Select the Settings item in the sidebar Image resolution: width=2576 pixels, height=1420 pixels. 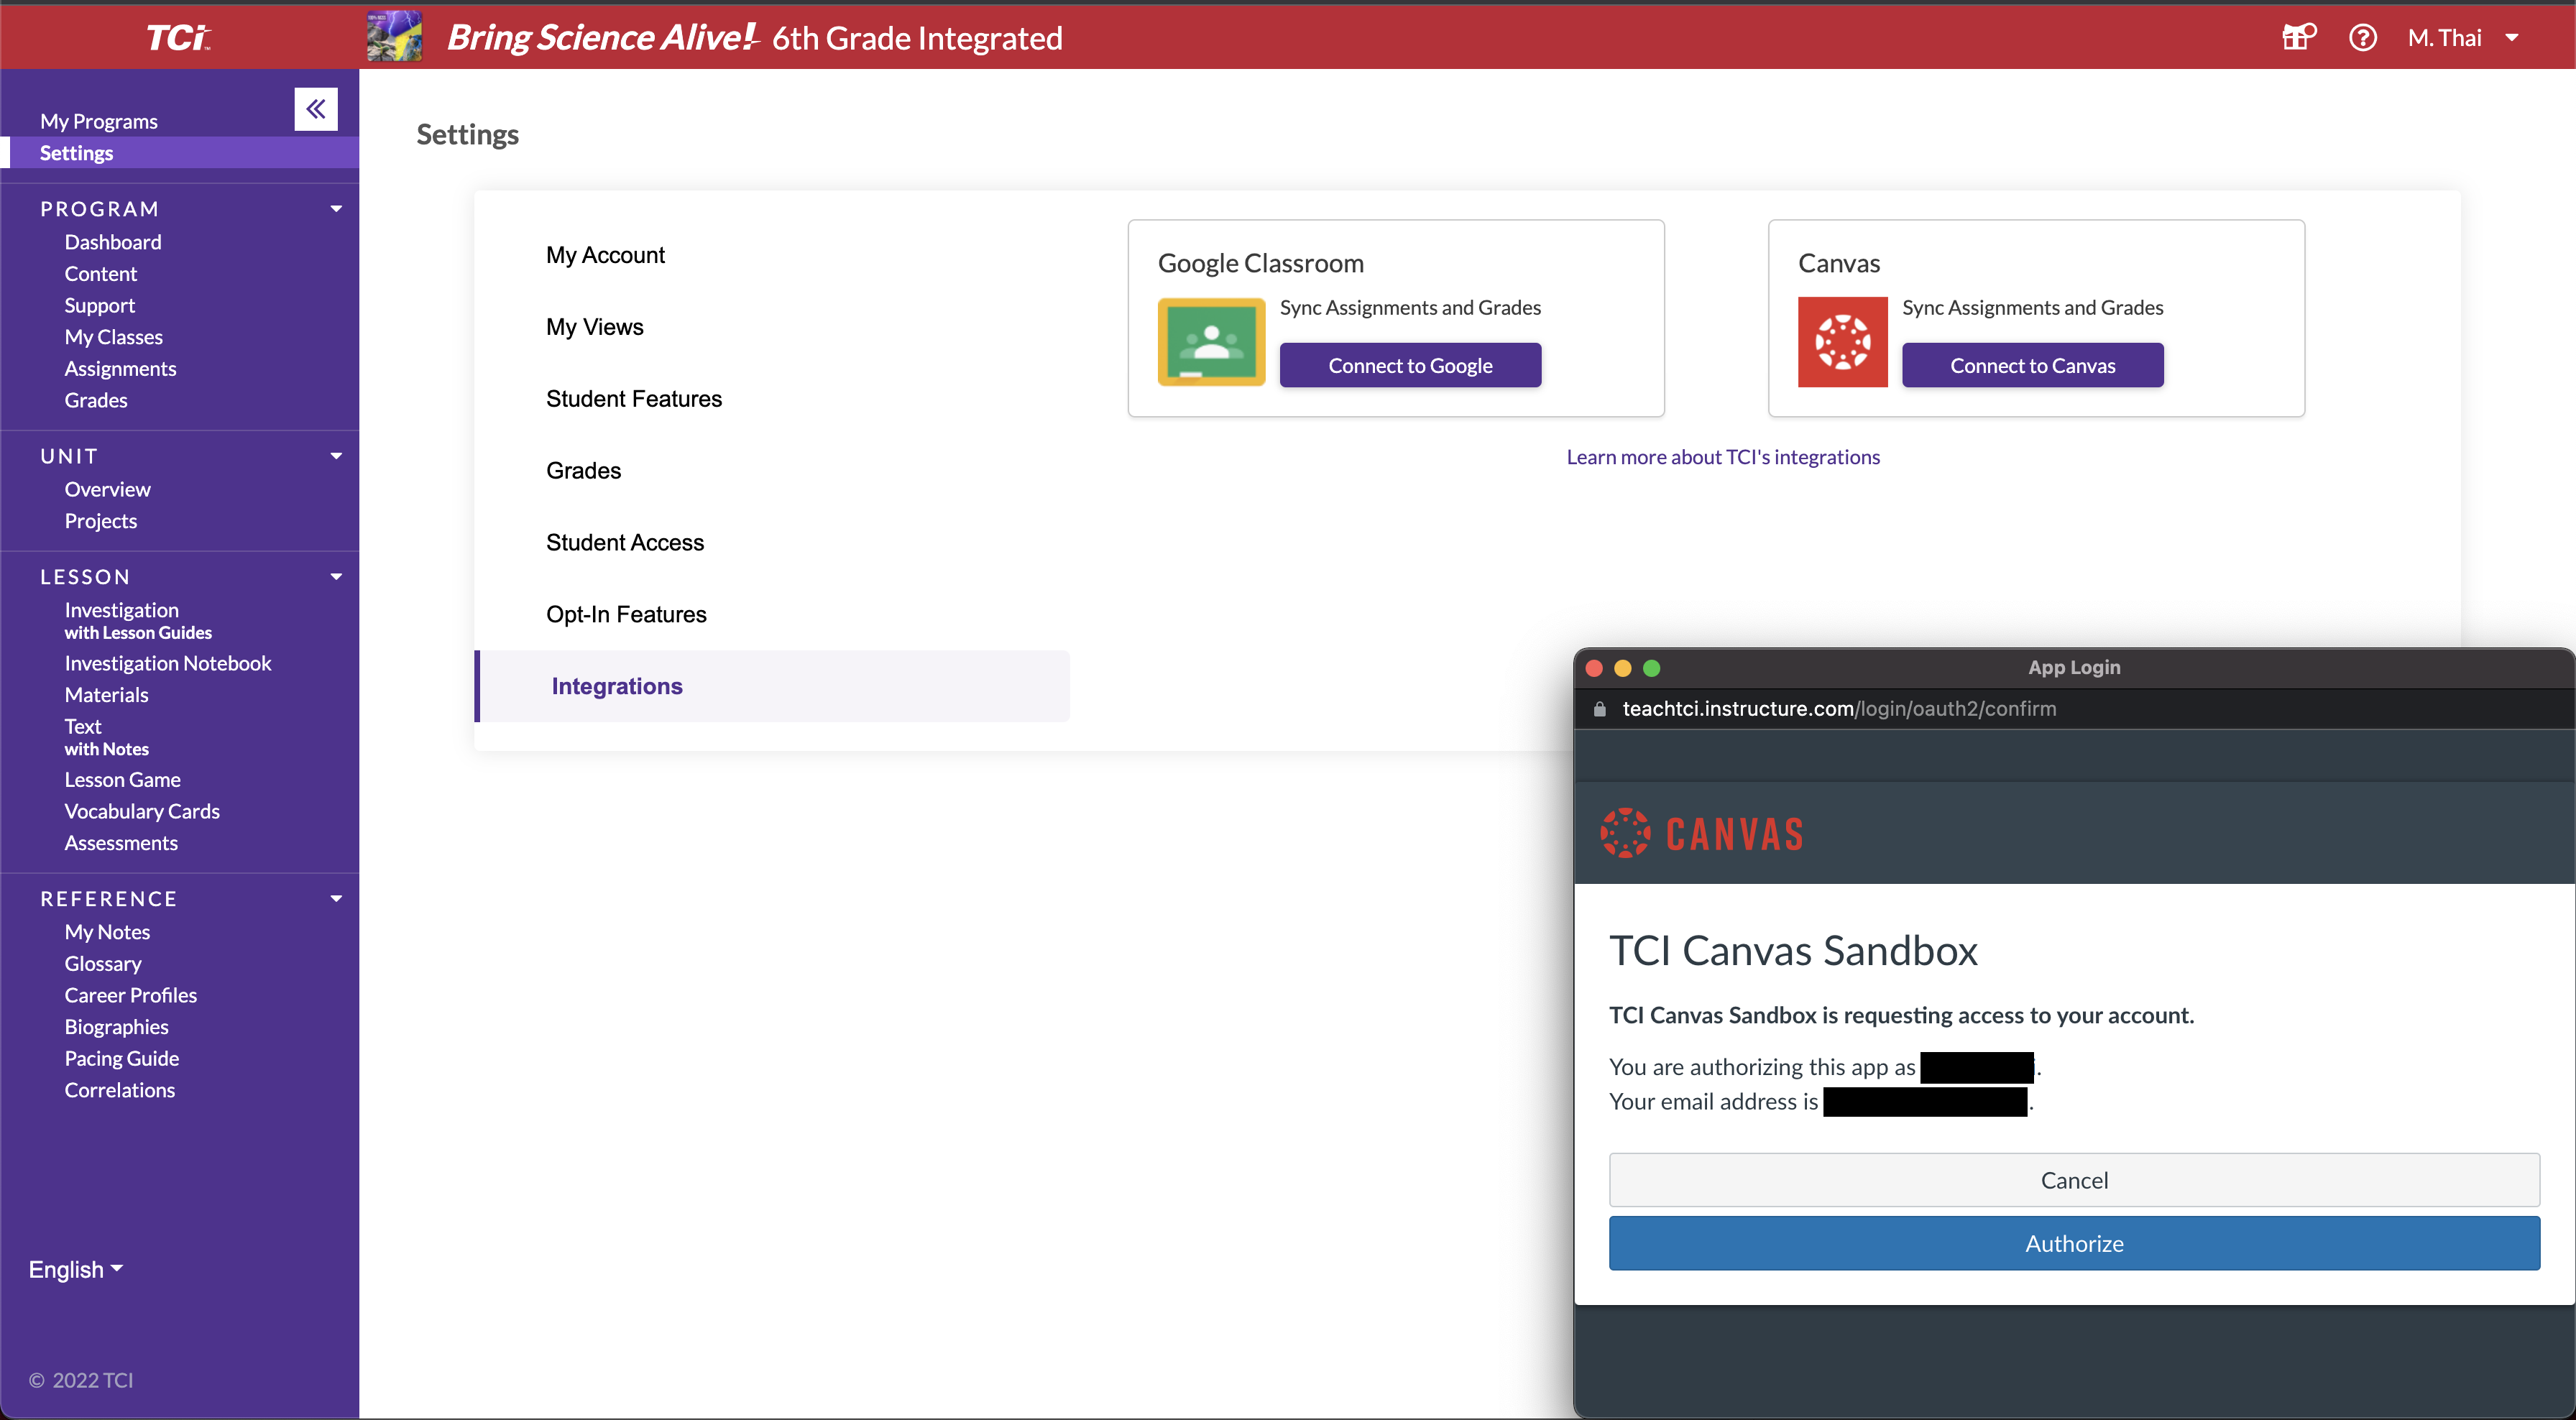(x=75, y=152)
